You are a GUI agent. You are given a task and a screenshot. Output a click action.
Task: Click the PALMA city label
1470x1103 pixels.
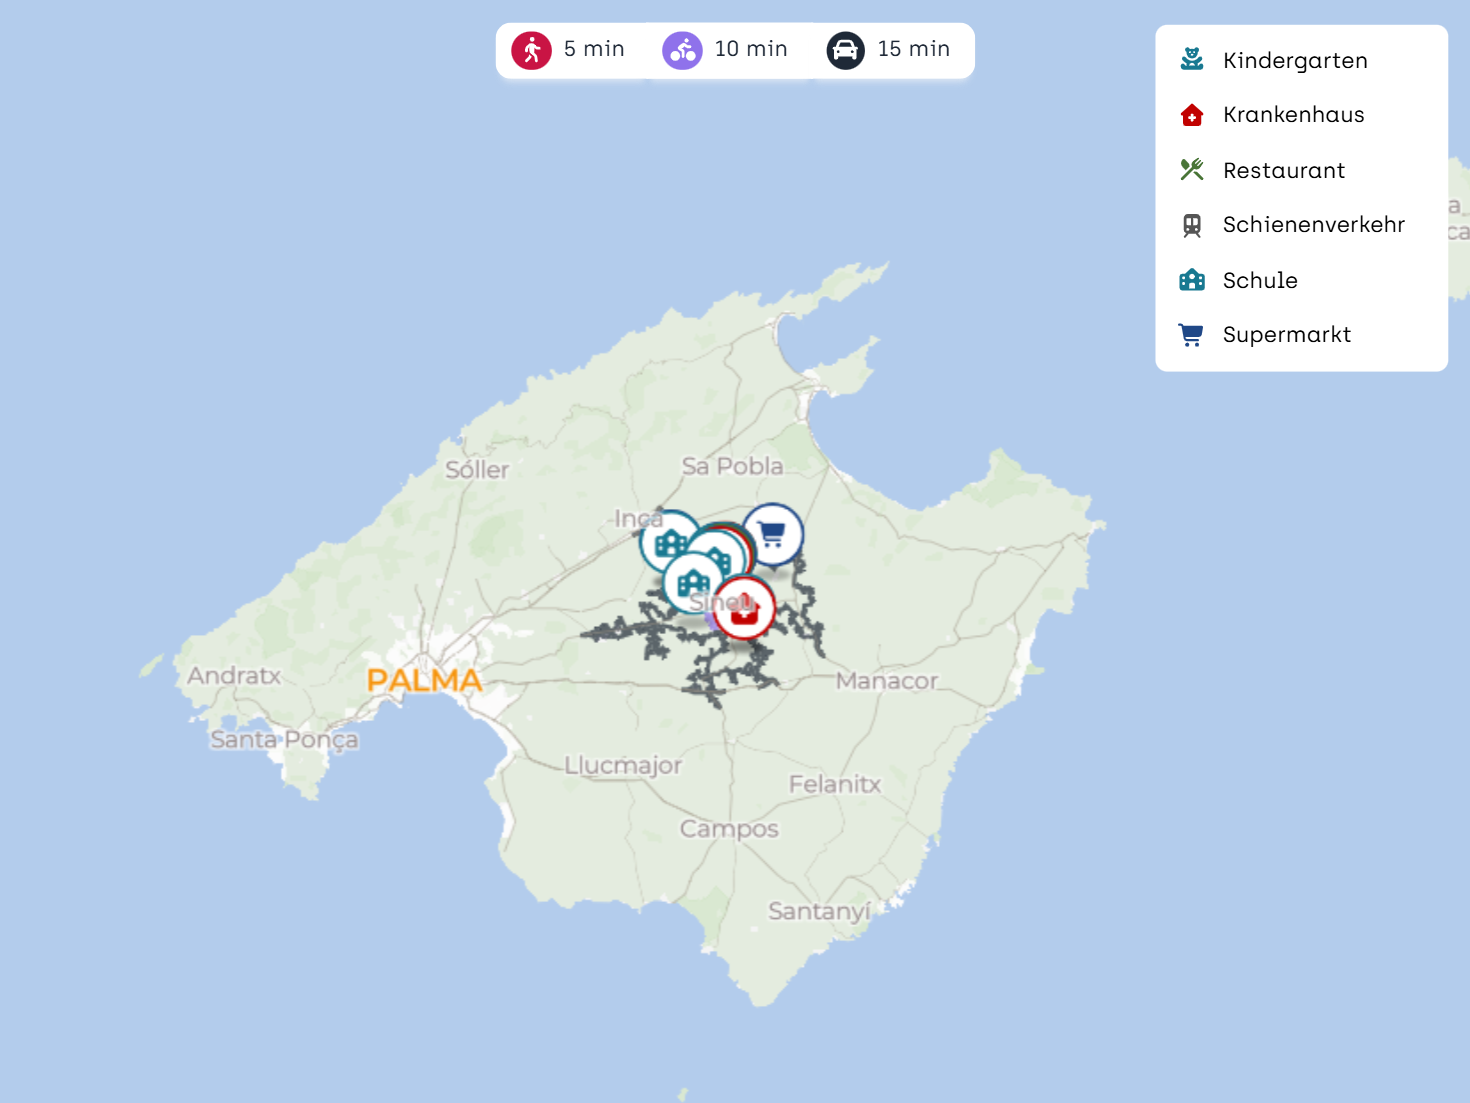(424, 681)
